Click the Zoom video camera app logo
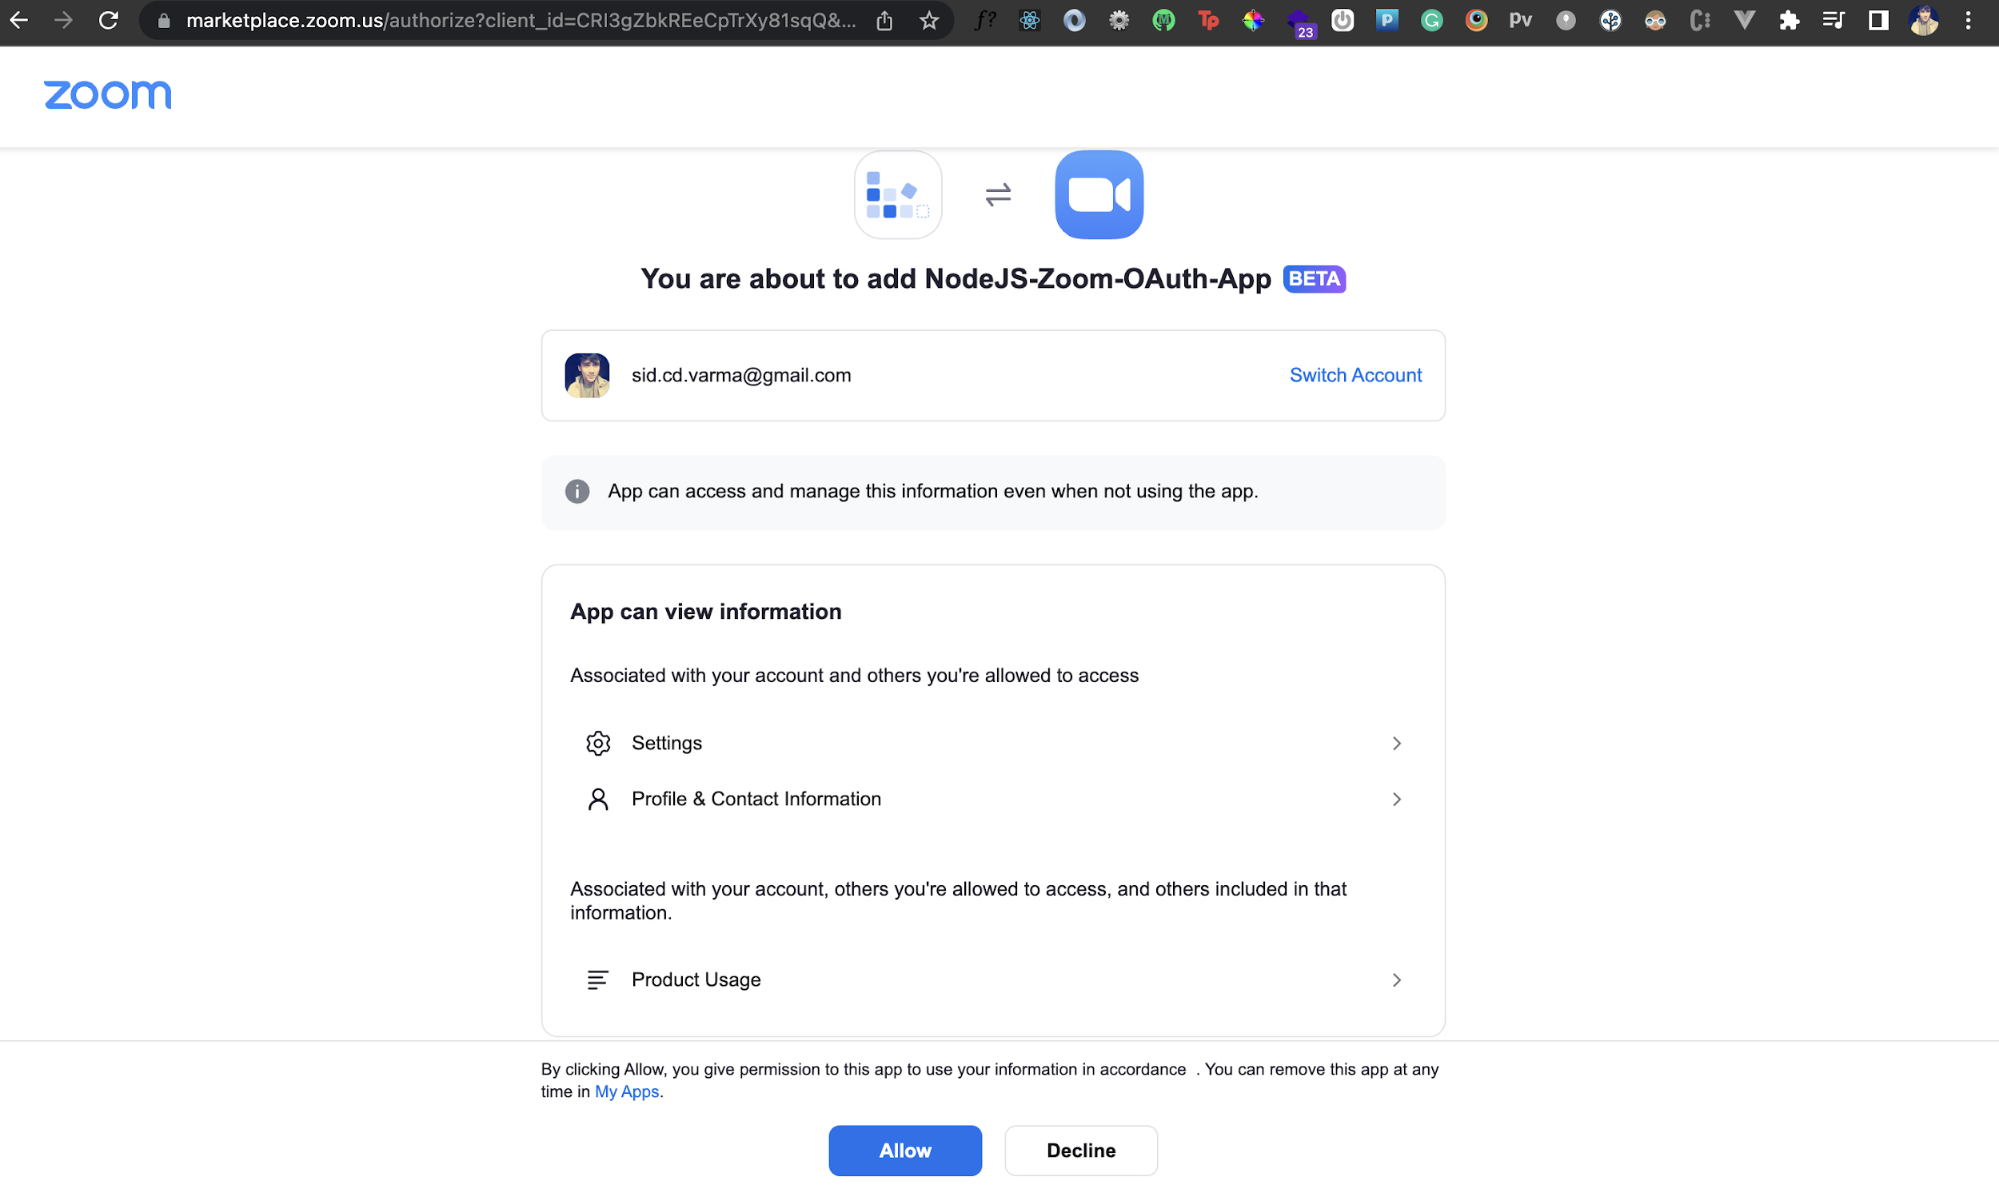The height and width of the screenshot is (1194, 1999). click(x=1098, y=194)
